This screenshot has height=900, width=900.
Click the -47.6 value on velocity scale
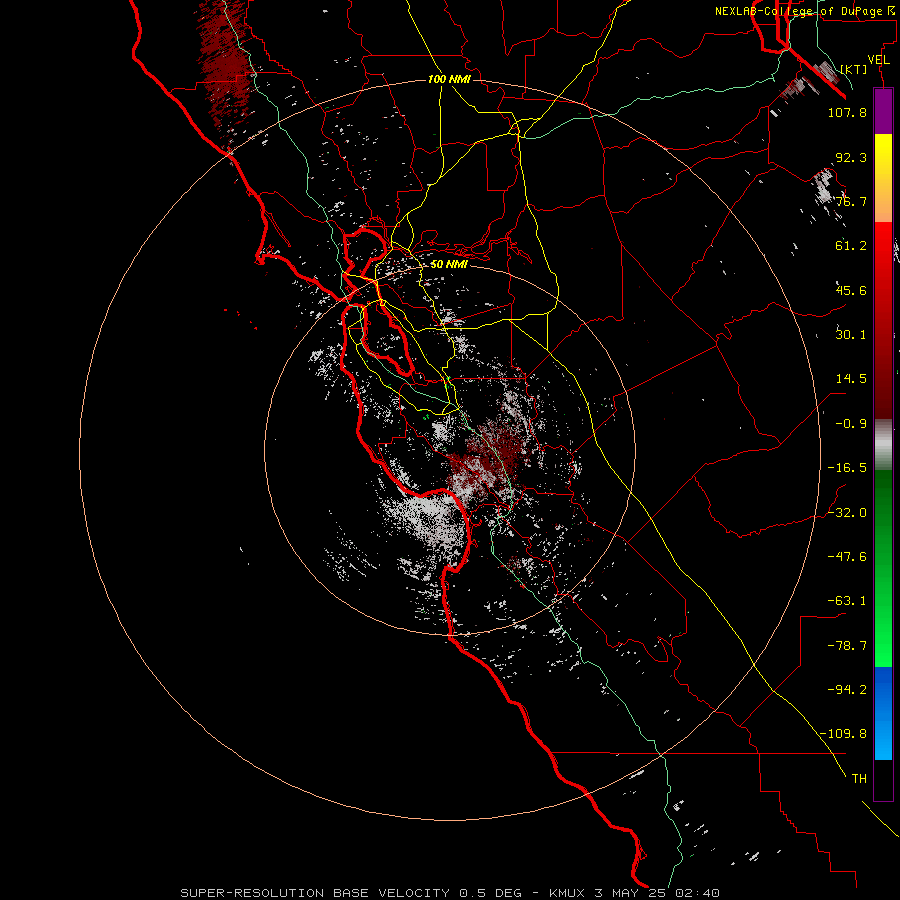[x=847, y=557]
